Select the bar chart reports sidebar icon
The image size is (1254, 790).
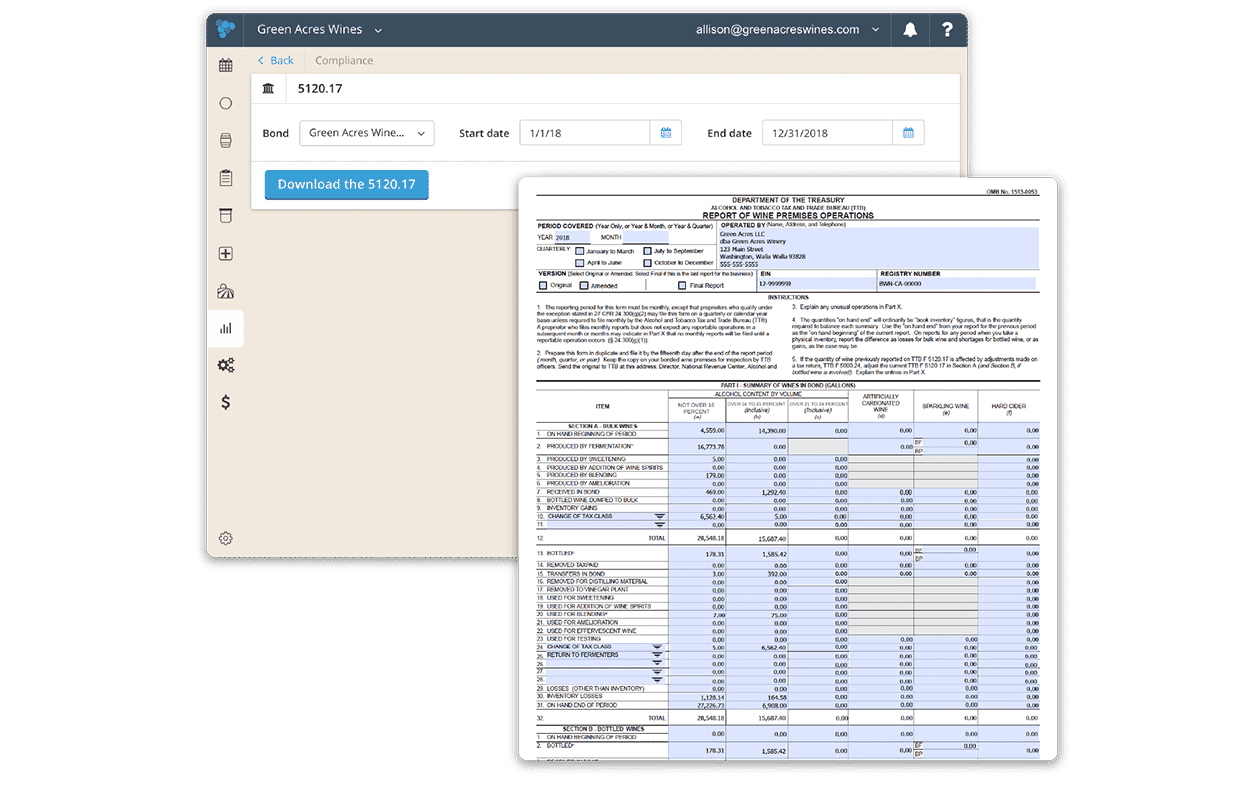tap(226, 328)
